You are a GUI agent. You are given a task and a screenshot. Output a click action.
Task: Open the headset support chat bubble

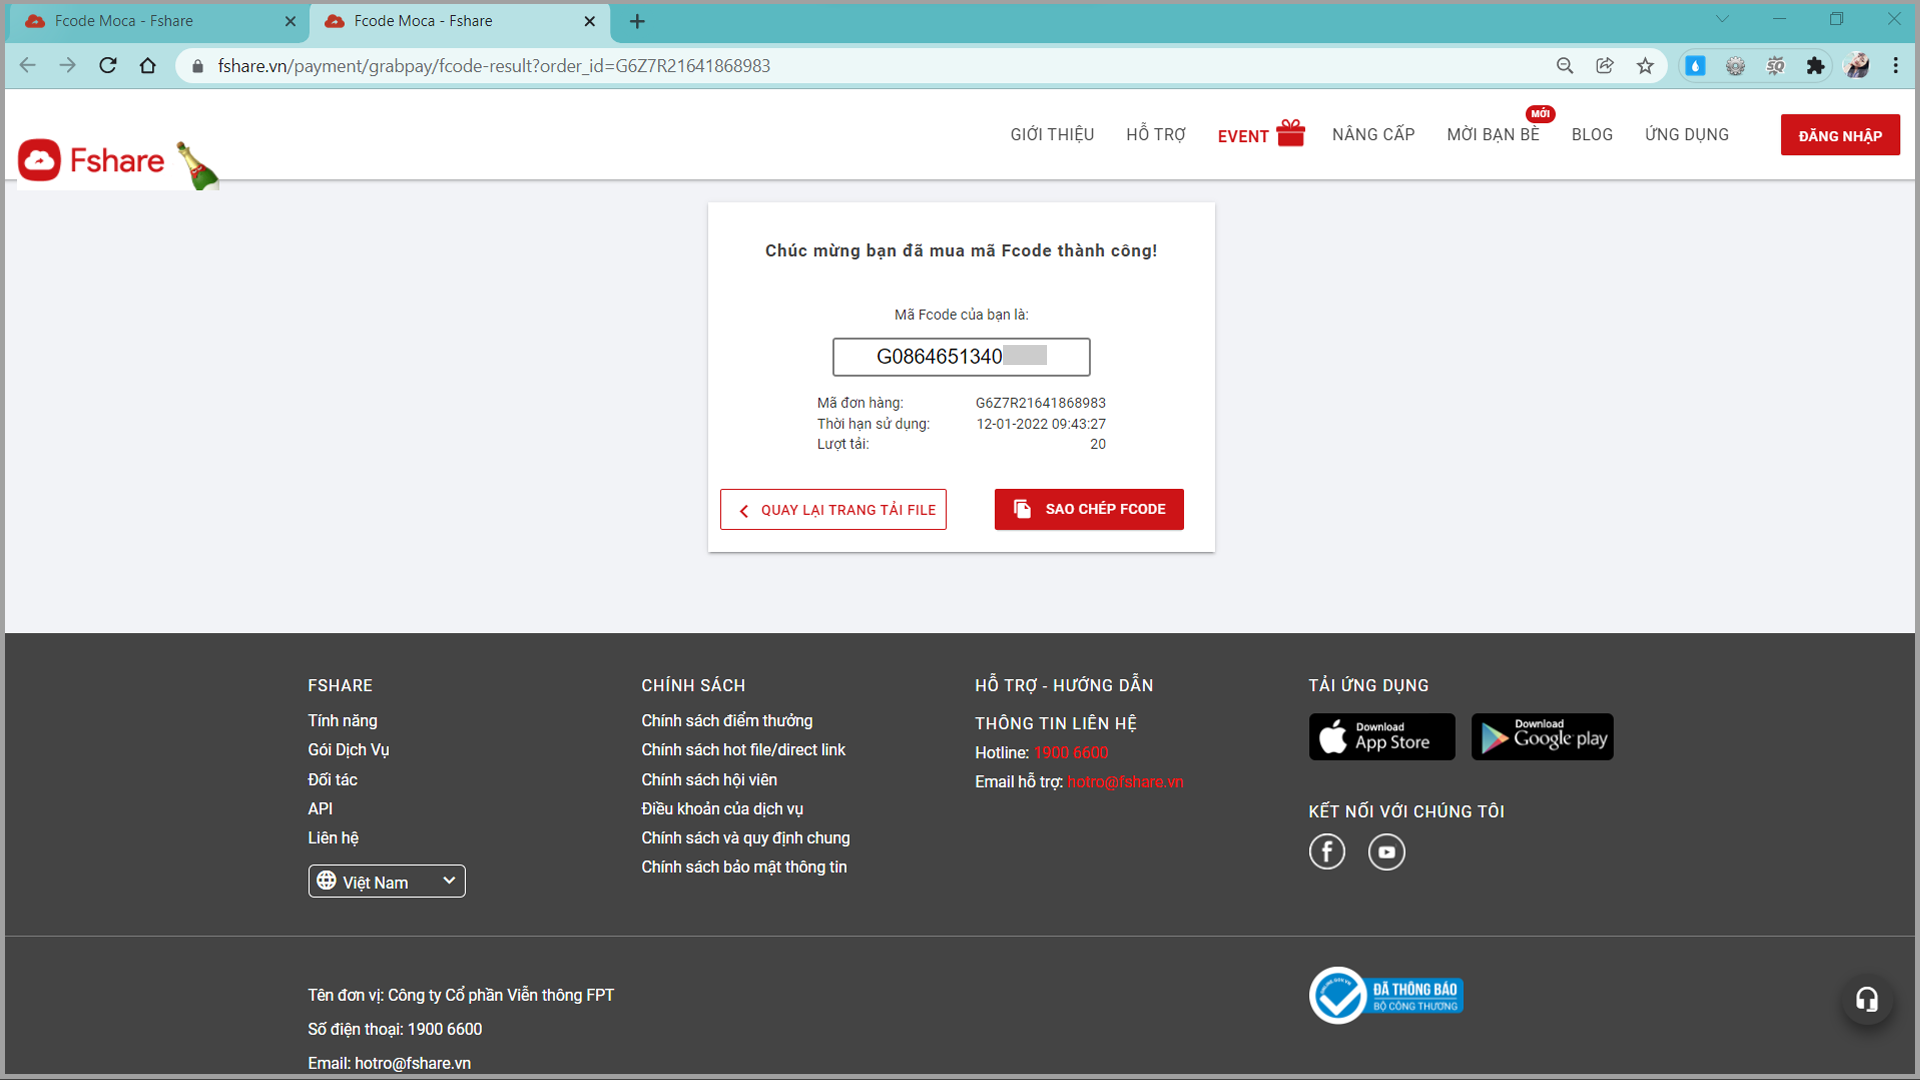click(x=1867, y=999)
